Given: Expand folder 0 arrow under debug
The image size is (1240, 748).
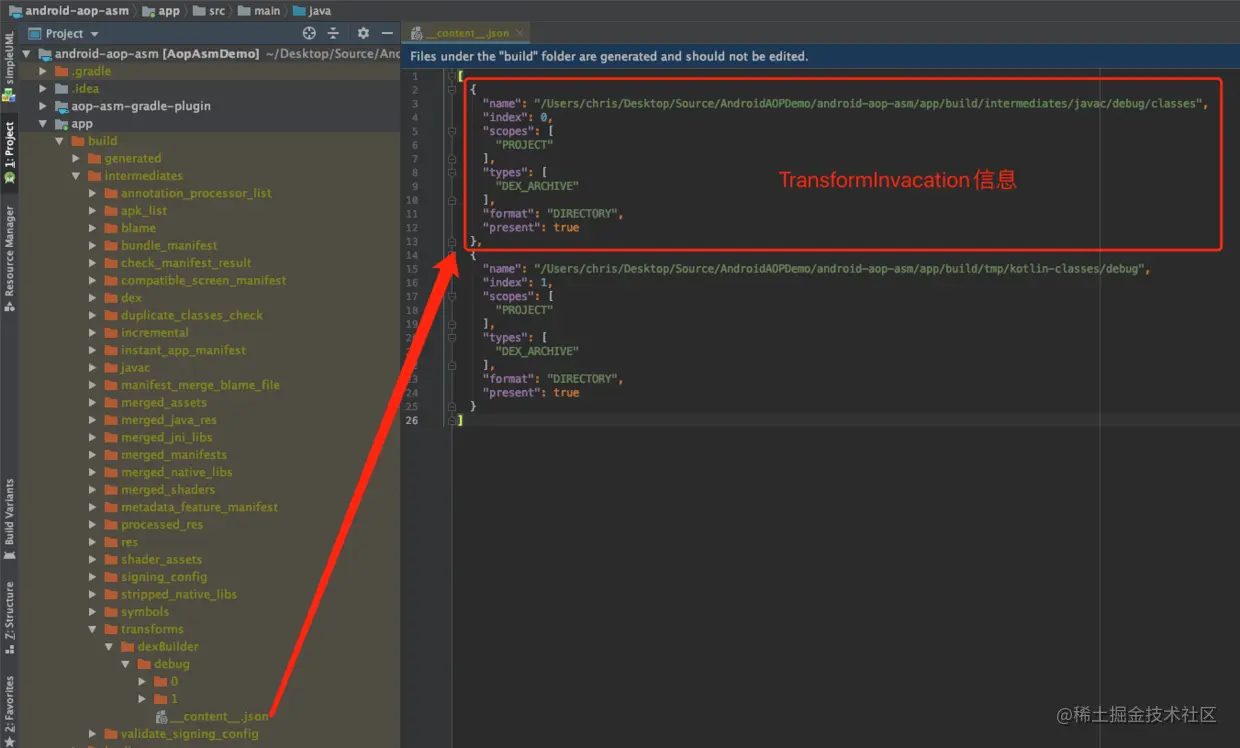Looking at the screenshot, I should (143, 681).
